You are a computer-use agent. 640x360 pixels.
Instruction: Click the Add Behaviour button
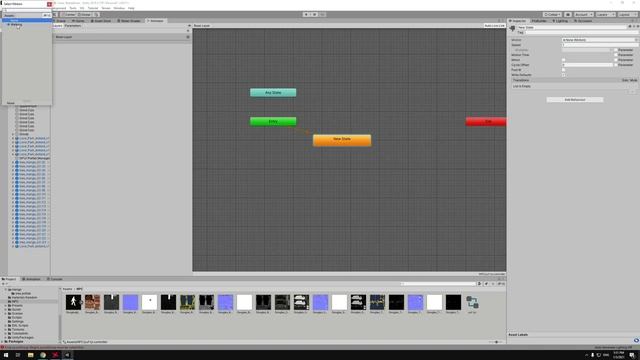[575, 100]
